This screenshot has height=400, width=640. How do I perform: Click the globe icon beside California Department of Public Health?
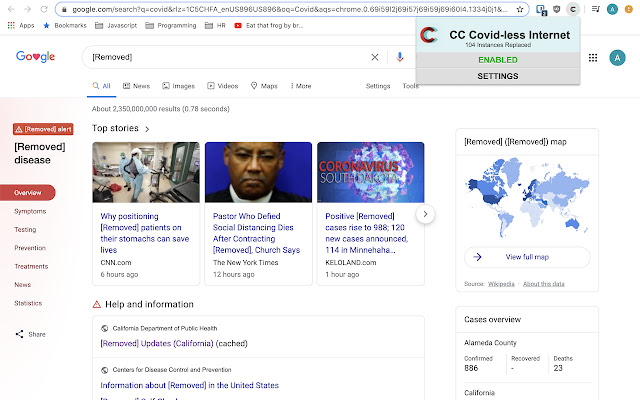click(104, 329)
